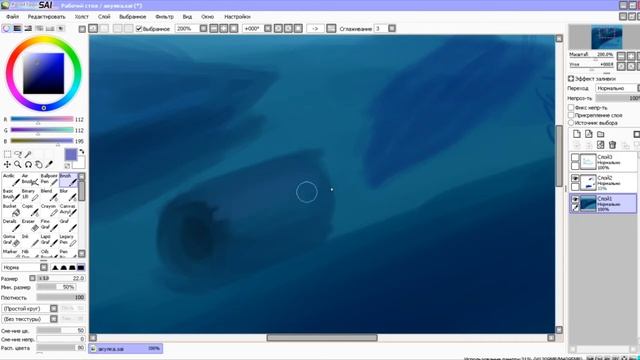Select the Источник выбора radio option
The height and width of the screenshot is (360, 640).
click(571, 122)
